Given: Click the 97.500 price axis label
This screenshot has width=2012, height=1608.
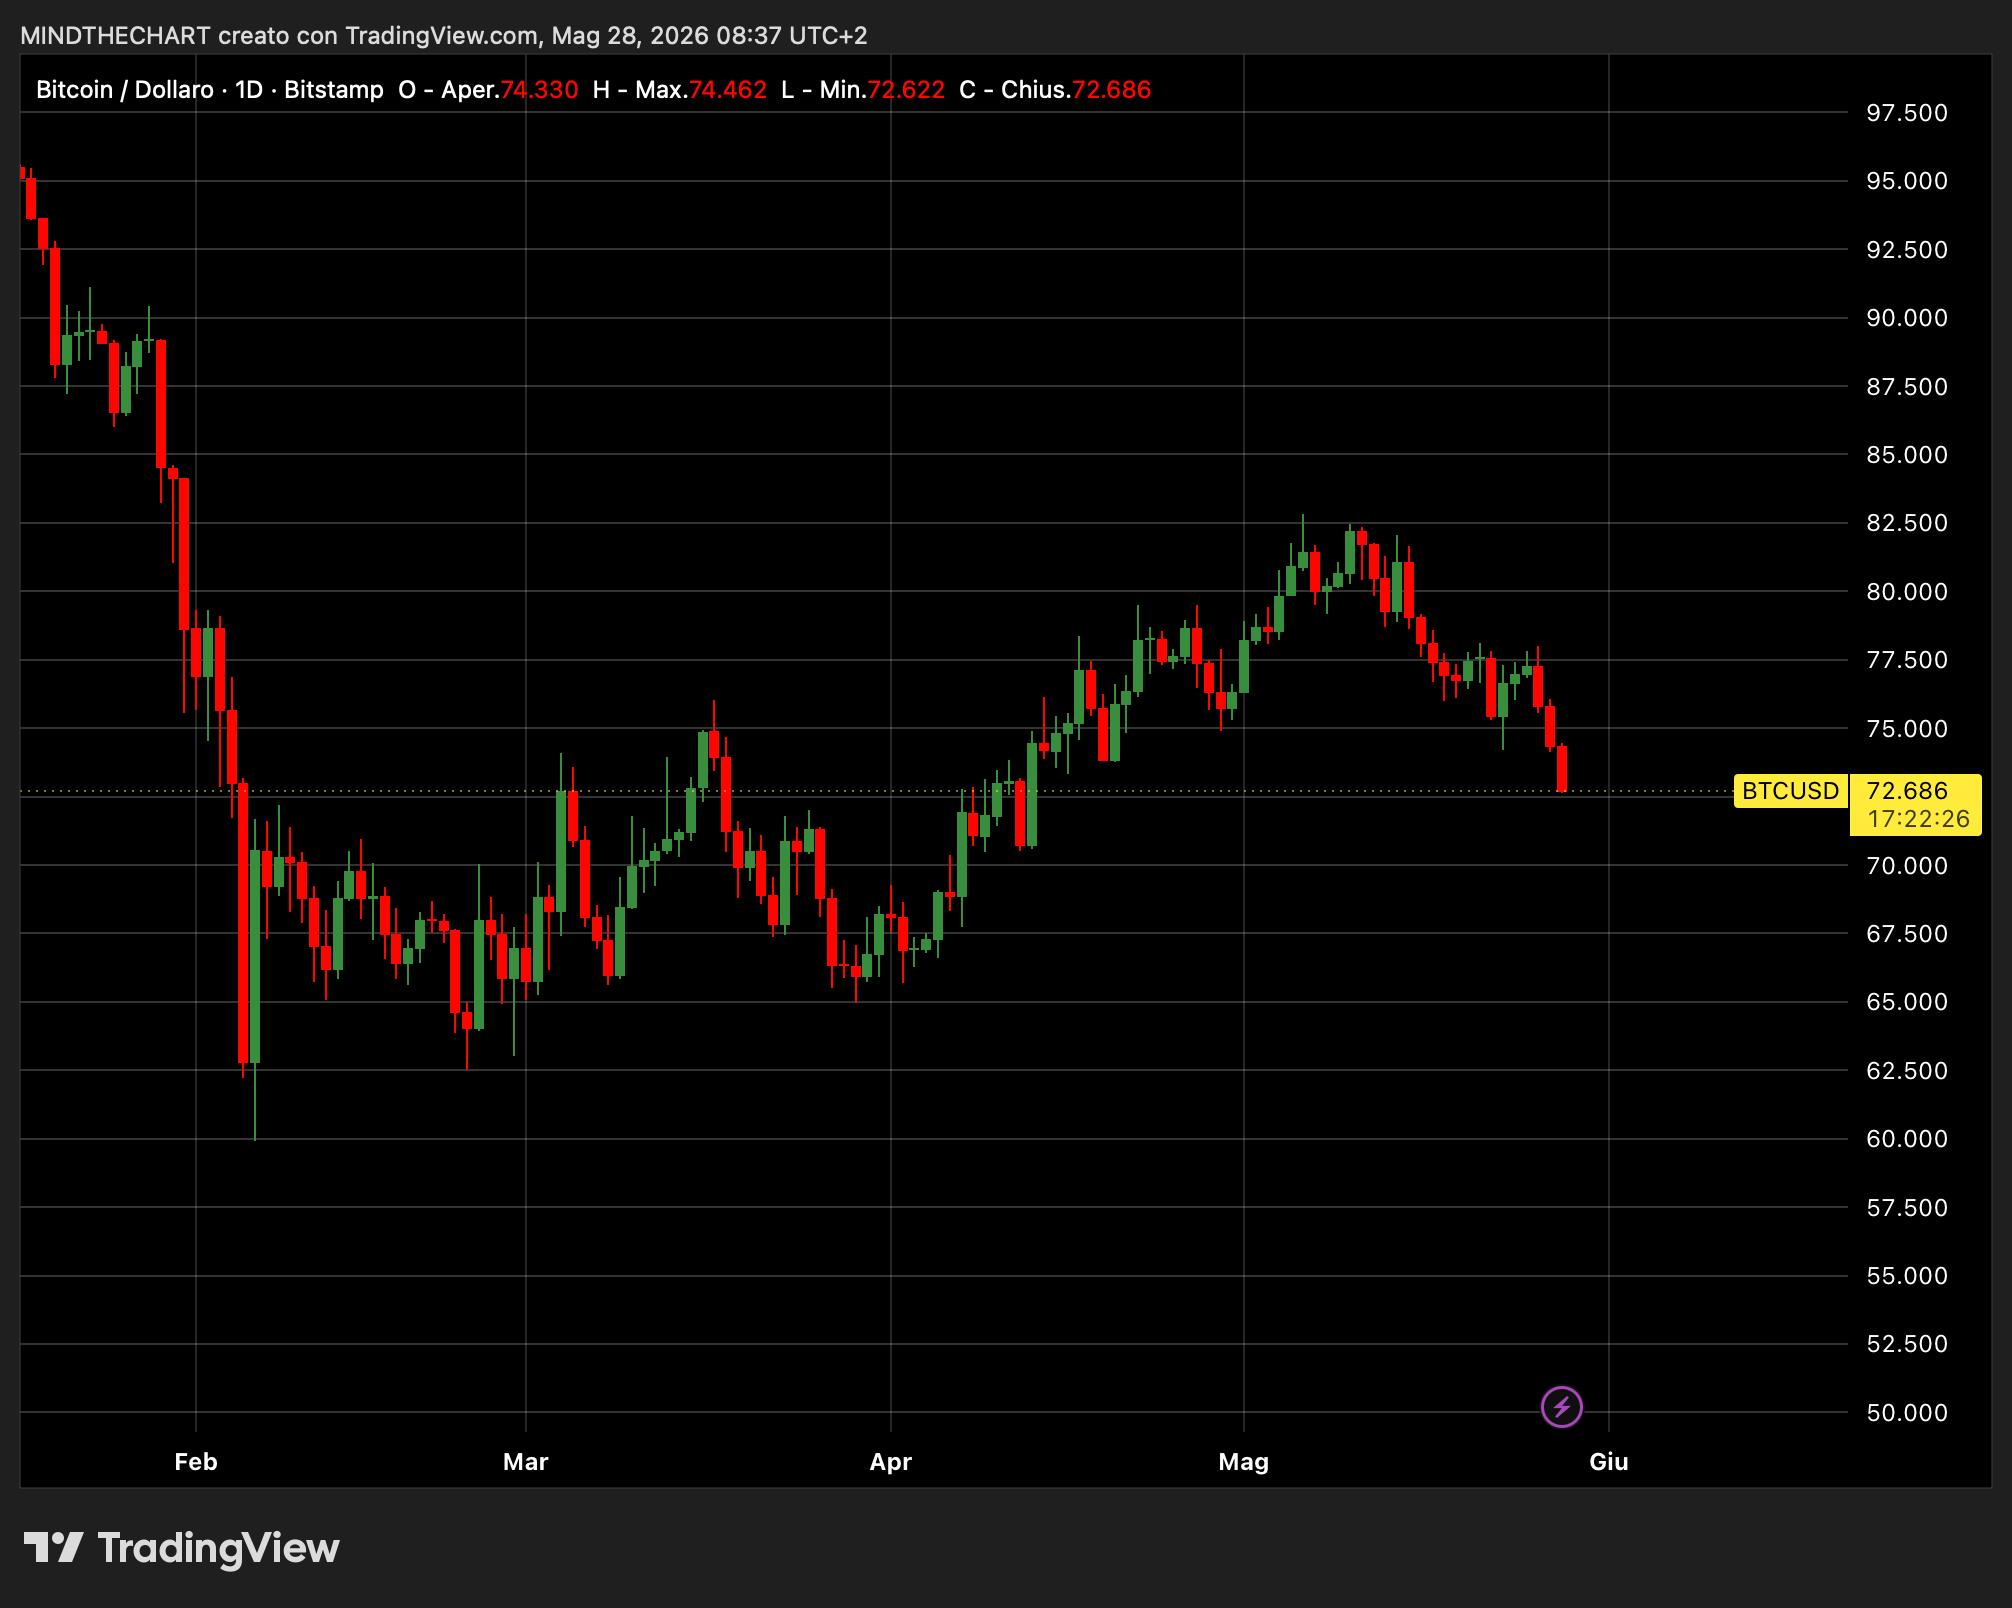Looking at the screenshot, I should [1907, 113].
